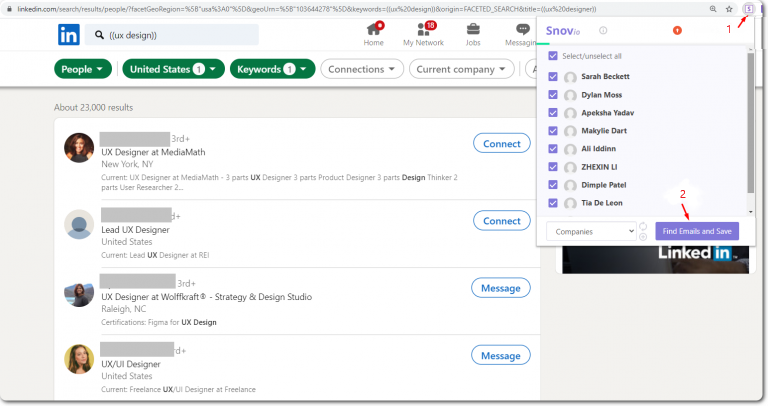Image resolution: width=768 pixels, height=406 pixels.
Task: Bookmark the page with the star icon
Action: tap(729, 9)
